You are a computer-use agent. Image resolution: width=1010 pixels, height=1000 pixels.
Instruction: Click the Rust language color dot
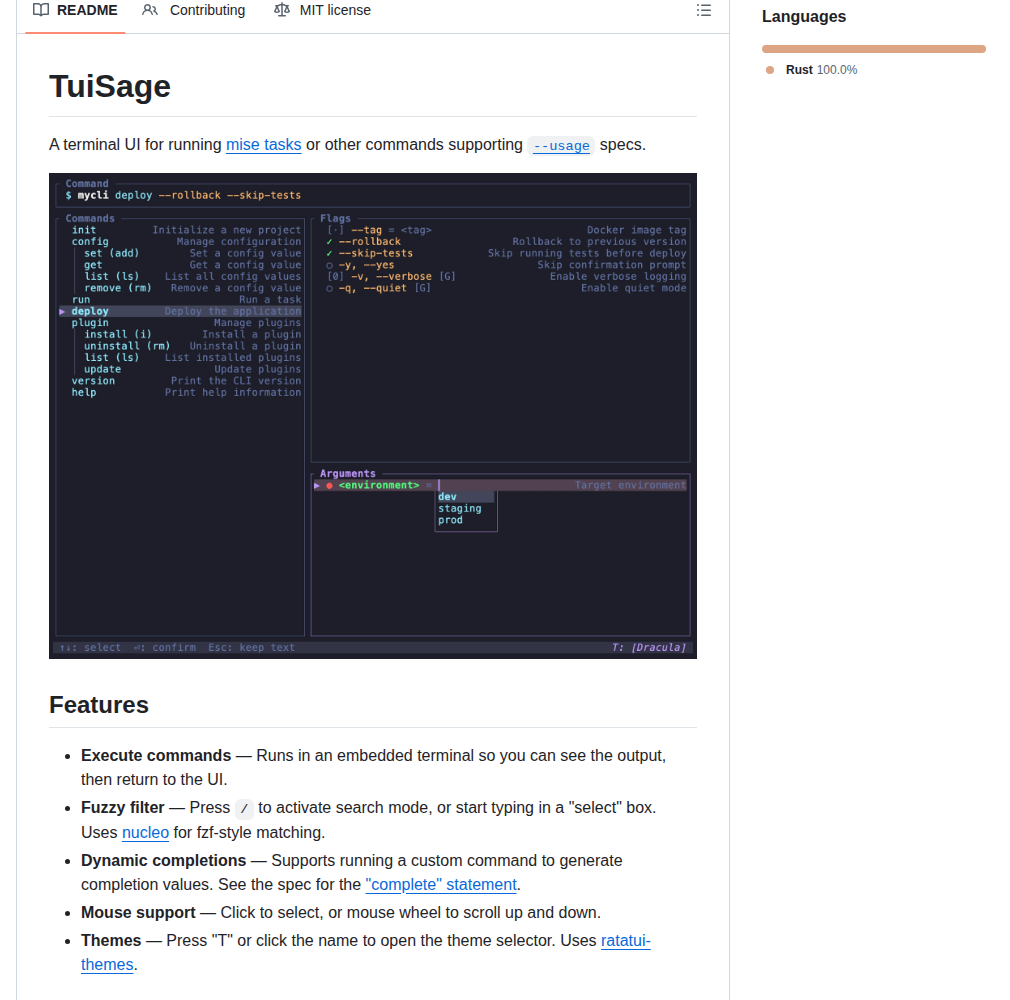coord(768,69)
